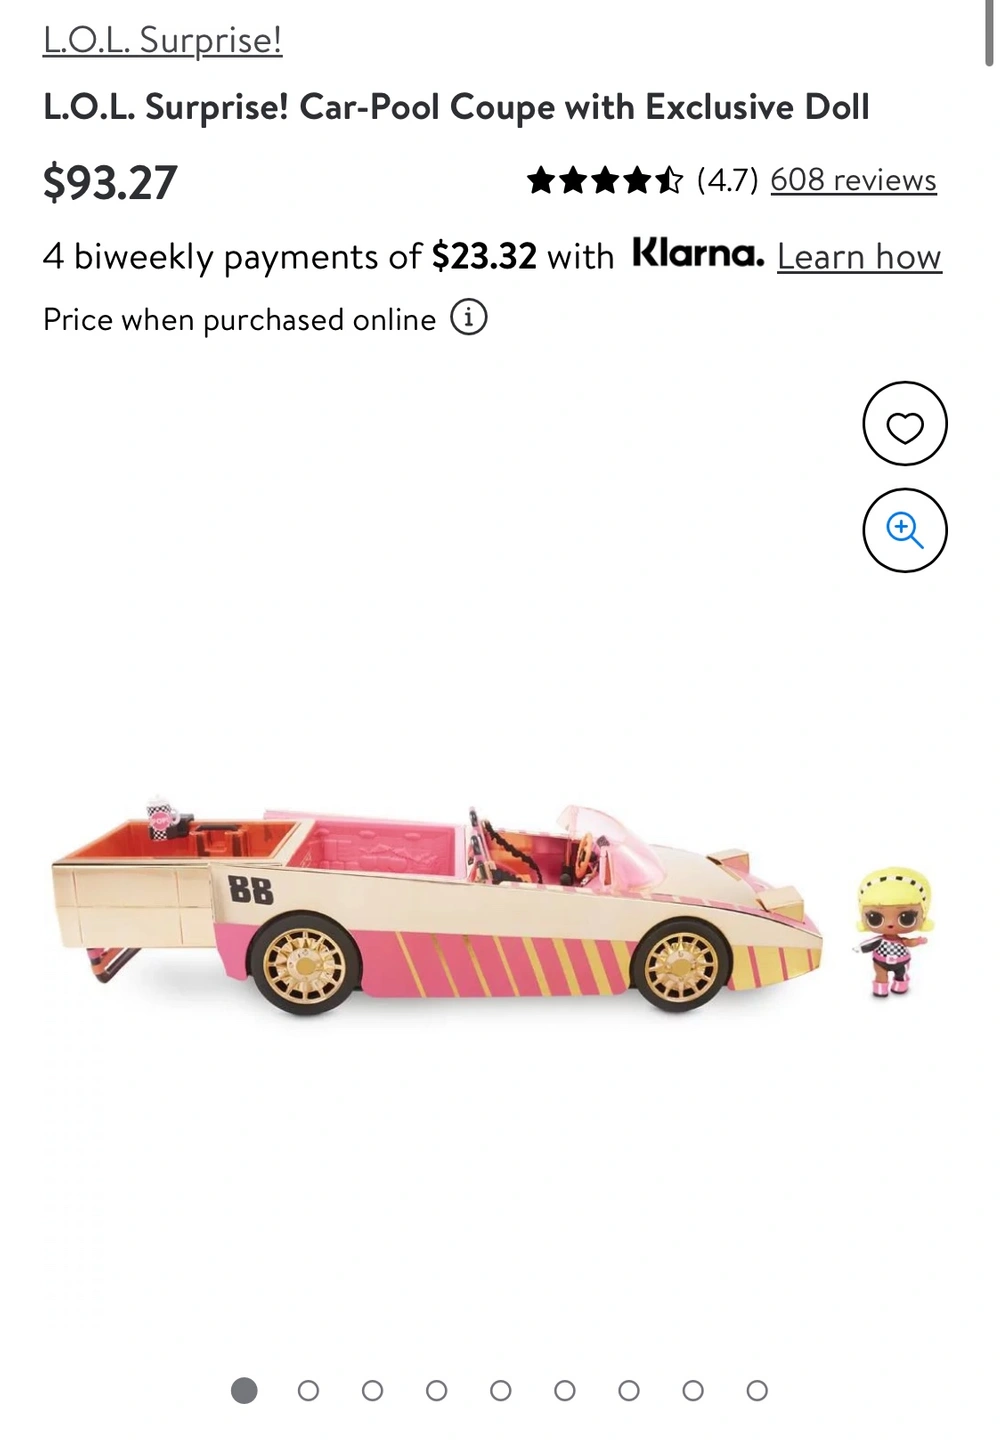The height and width of the screenshot is (1440, 1002).
Task: Select the second image carousel dot
Action: (308, 1390)
